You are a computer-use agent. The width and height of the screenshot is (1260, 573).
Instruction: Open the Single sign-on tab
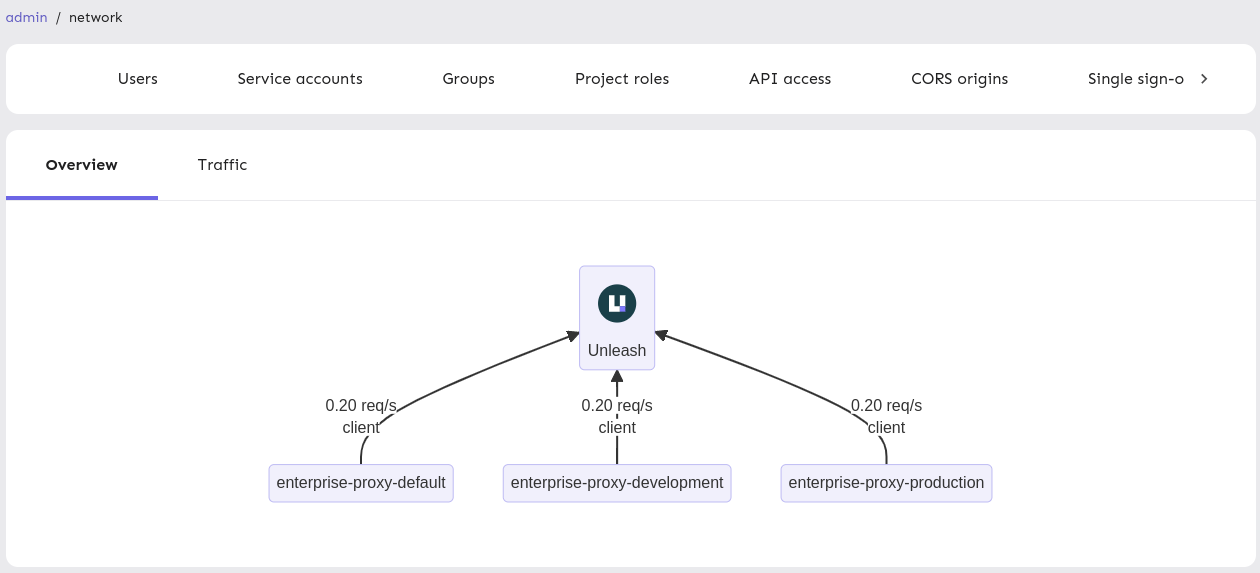(1135, 79)
